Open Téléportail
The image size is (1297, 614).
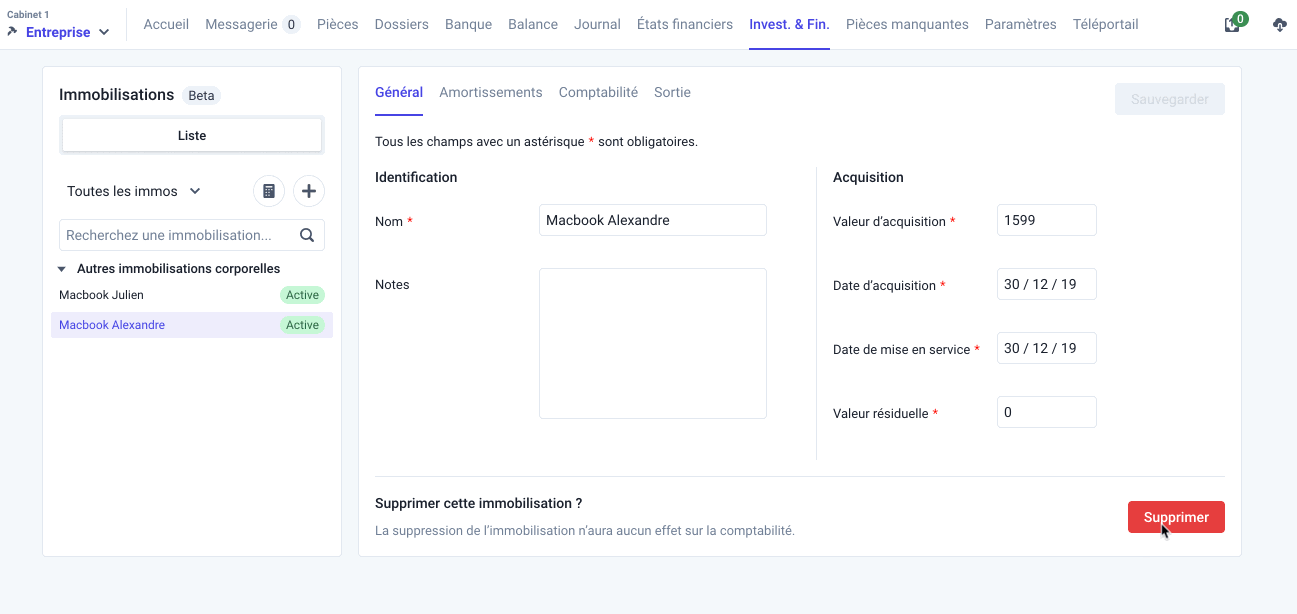1105,24
